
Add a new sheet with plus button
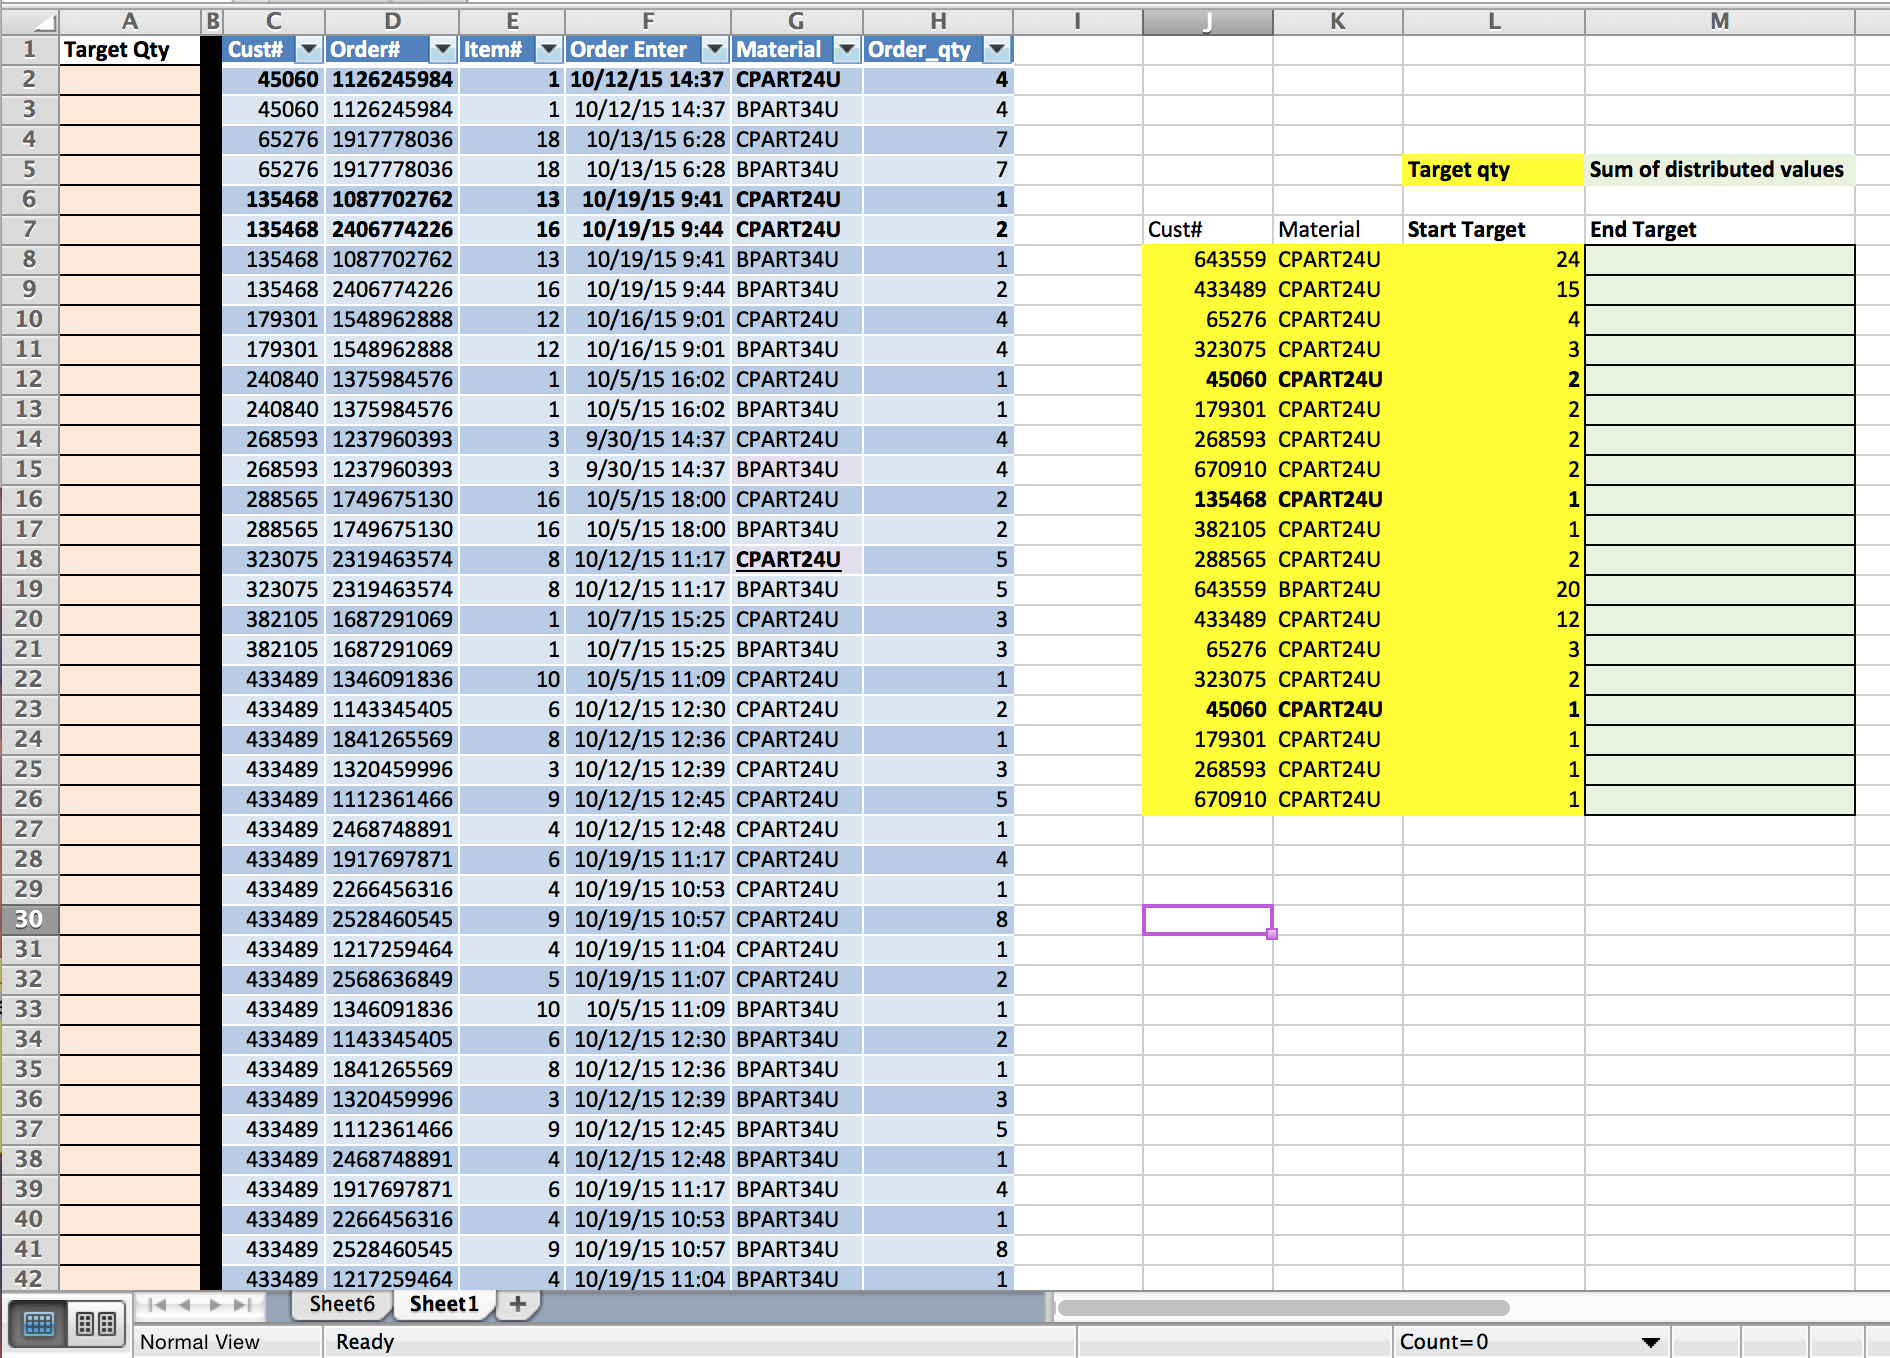click(x=518, y=1304)
